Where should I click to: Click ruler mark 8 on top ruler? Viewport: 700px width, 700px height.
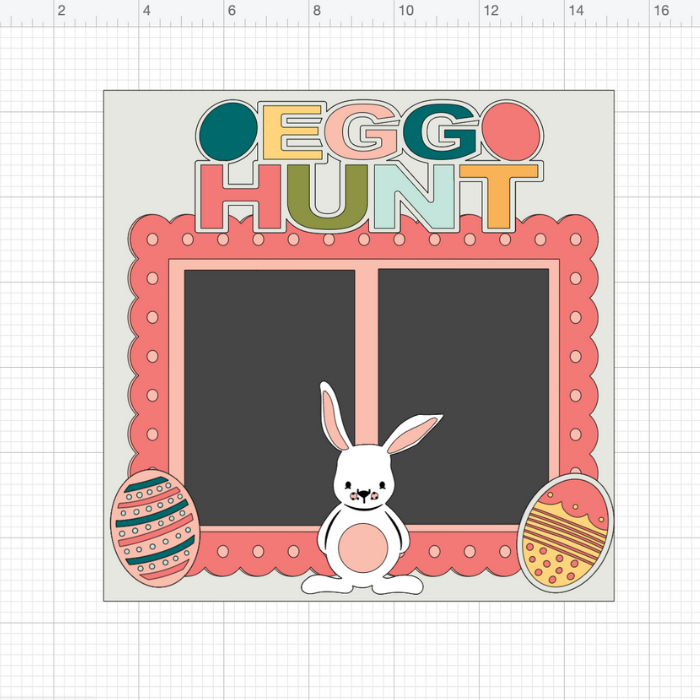tap(317, 10)
